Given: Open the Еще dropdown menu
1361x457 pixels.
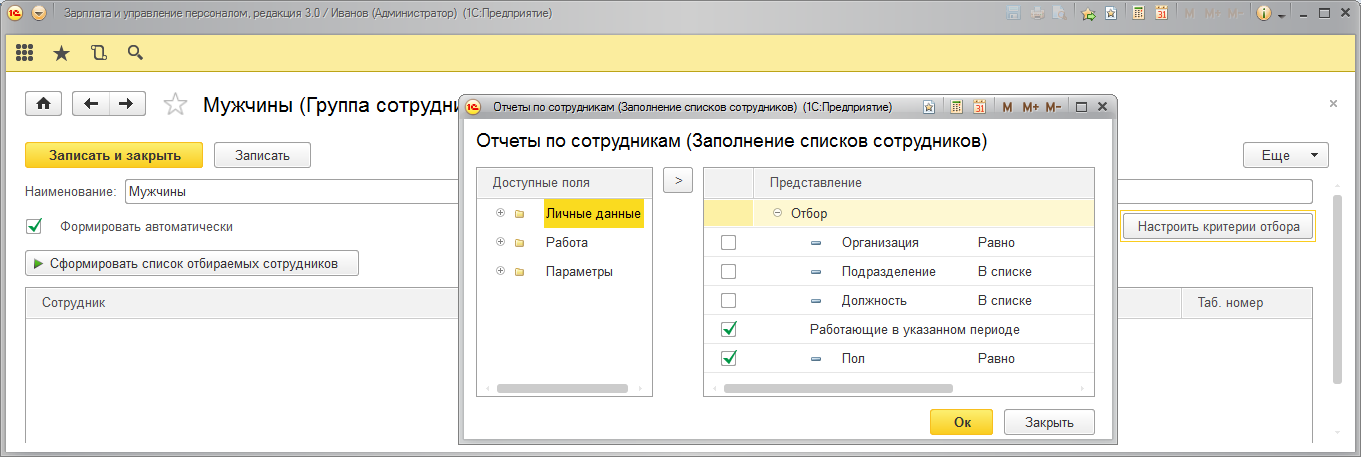Looking at the screenshot, I should [x=1285, y=155].
